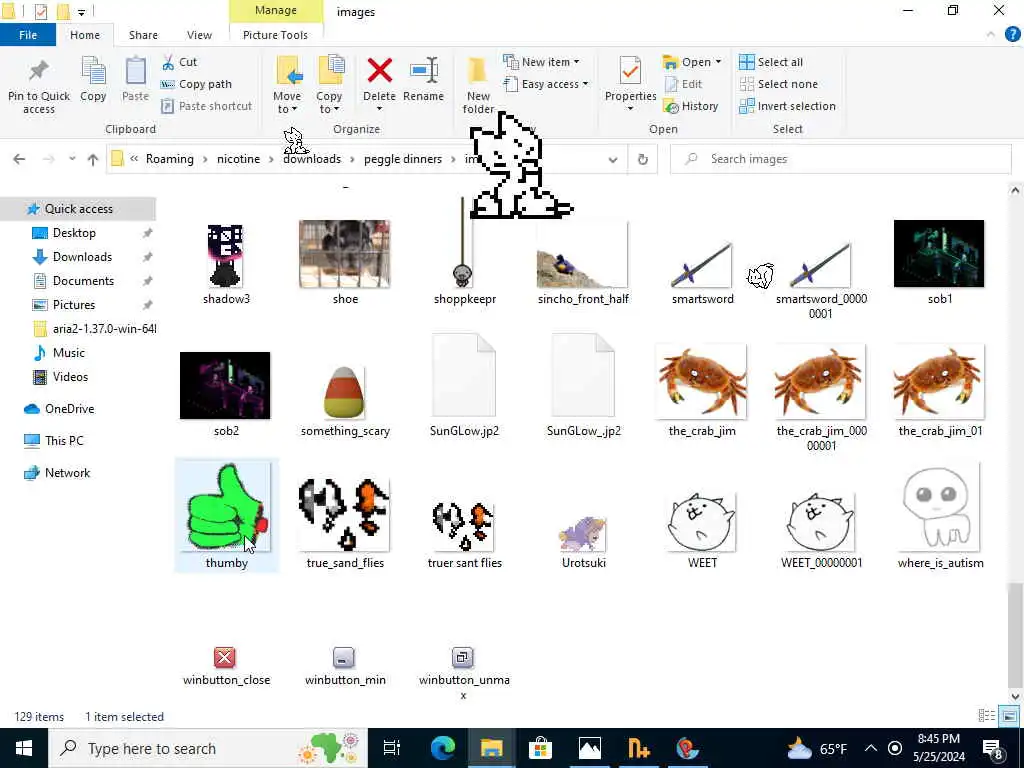The height and width of the screenshot is (768, 1024).
Task: Refresh the images folder
Action: [x=643, y=159]
